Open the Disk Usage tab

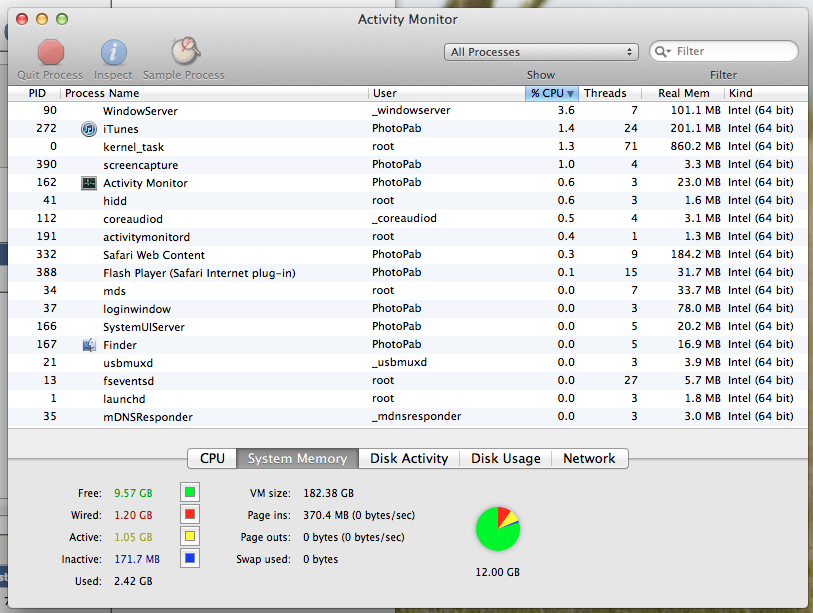[x=506, y=458]
